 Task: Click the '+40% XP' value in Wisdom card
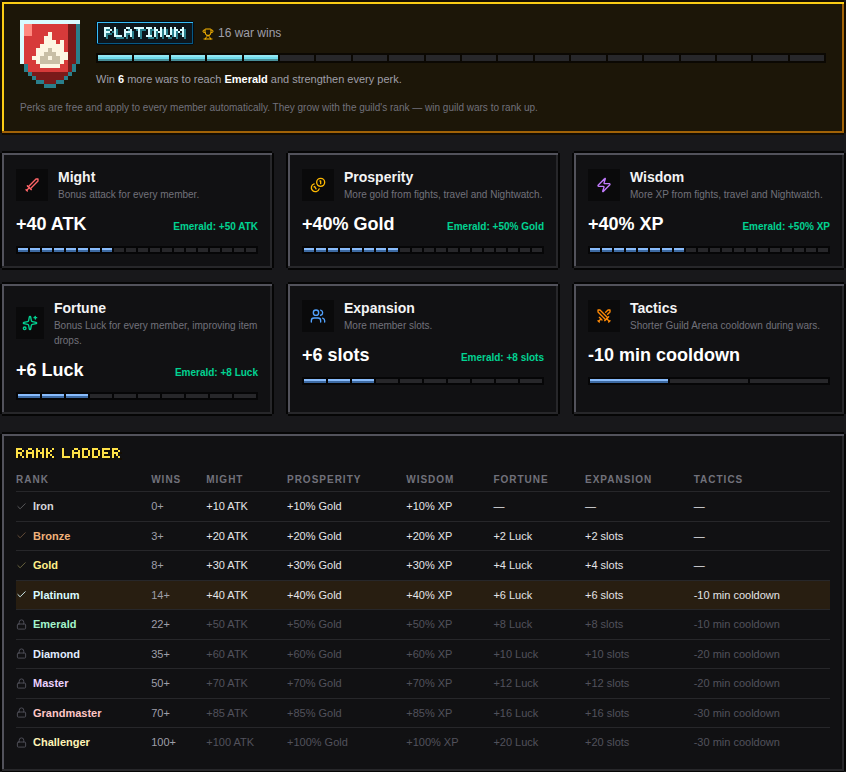pyautogui.click(x=625, y=224)
